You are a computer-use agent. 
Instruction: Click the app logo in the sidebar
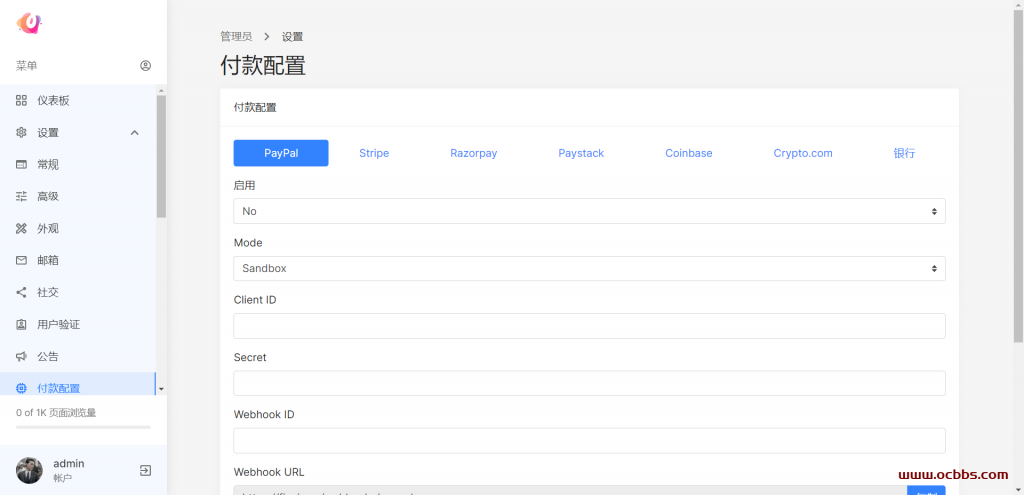pyautogui.click(x=29, y=23)
